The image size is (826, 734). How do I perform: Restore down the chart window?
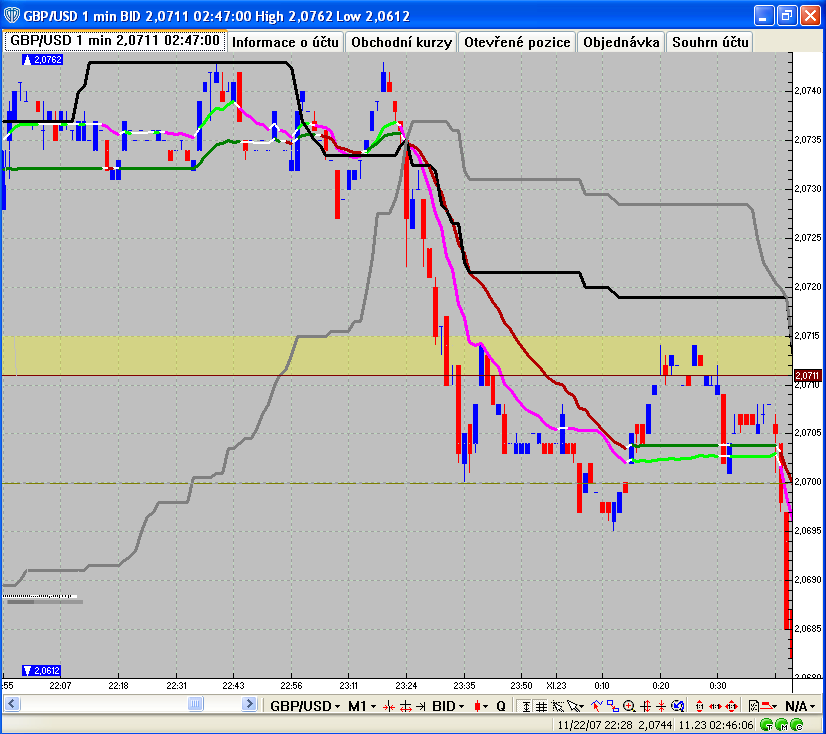[x=786, y=15]
